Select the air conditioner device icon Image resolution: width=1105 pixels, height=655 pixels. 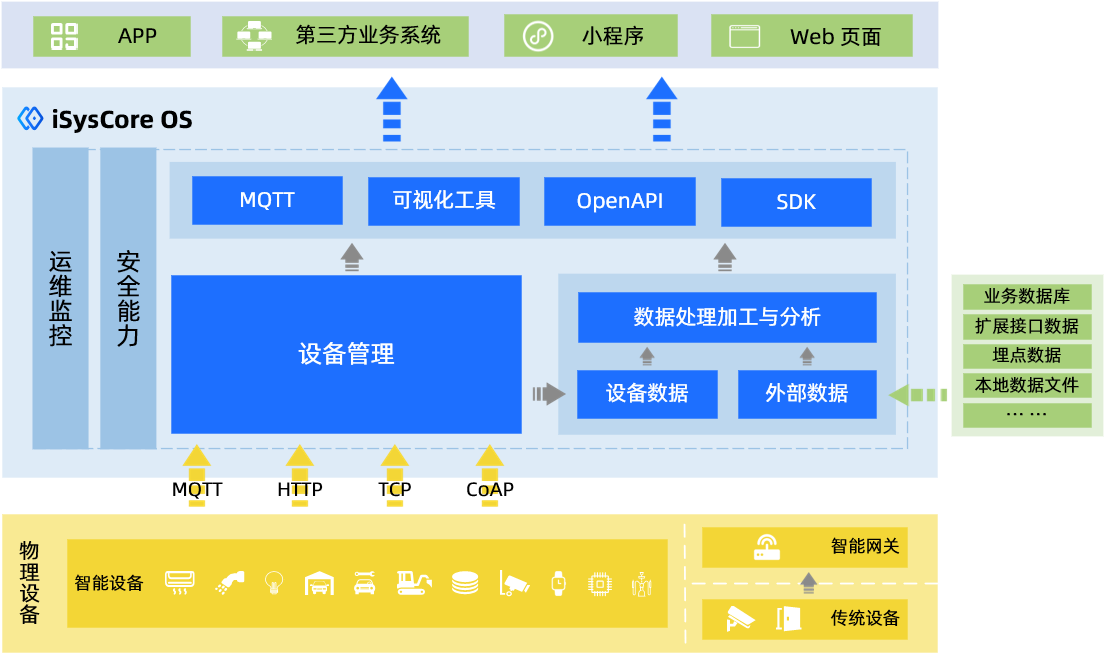[180, 582]
